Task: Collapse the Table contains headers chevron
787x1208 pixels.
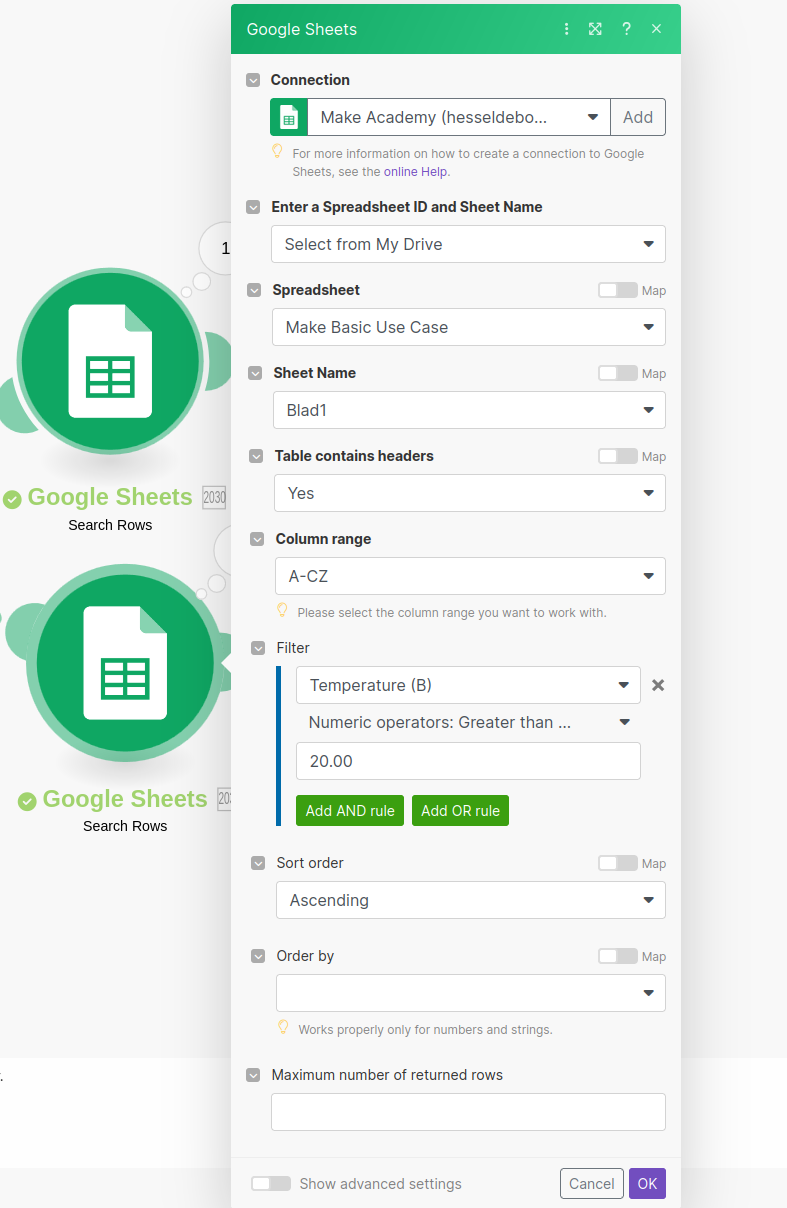Action: [x=256, y=456]
